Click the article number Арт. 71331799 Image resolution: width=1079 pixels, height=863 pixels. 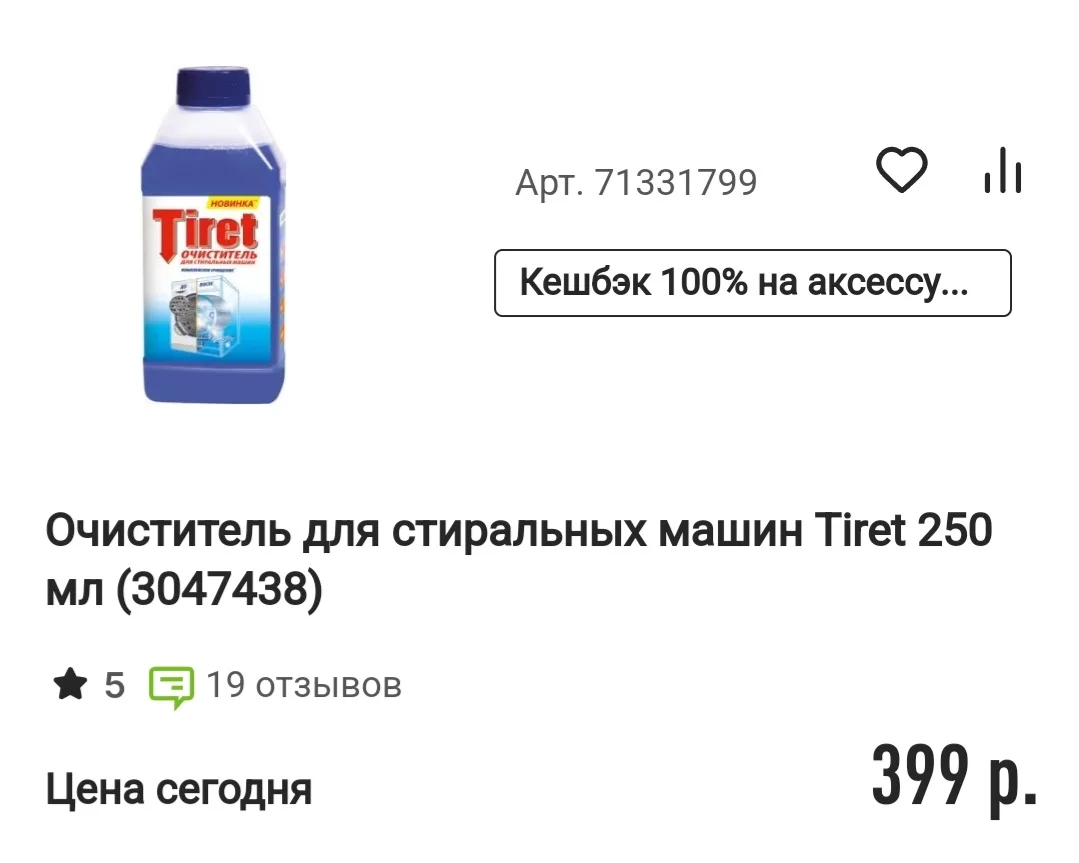tap(637, 182)
